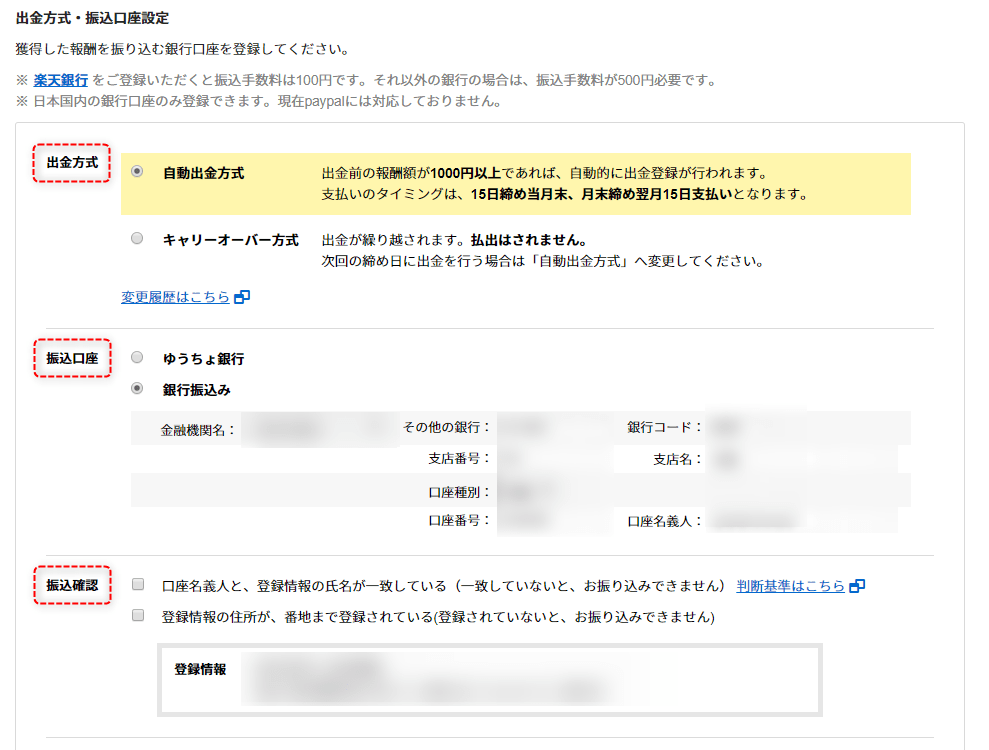Tick the 登録情報の住所 address confirmation checkbox

(138, 616)
